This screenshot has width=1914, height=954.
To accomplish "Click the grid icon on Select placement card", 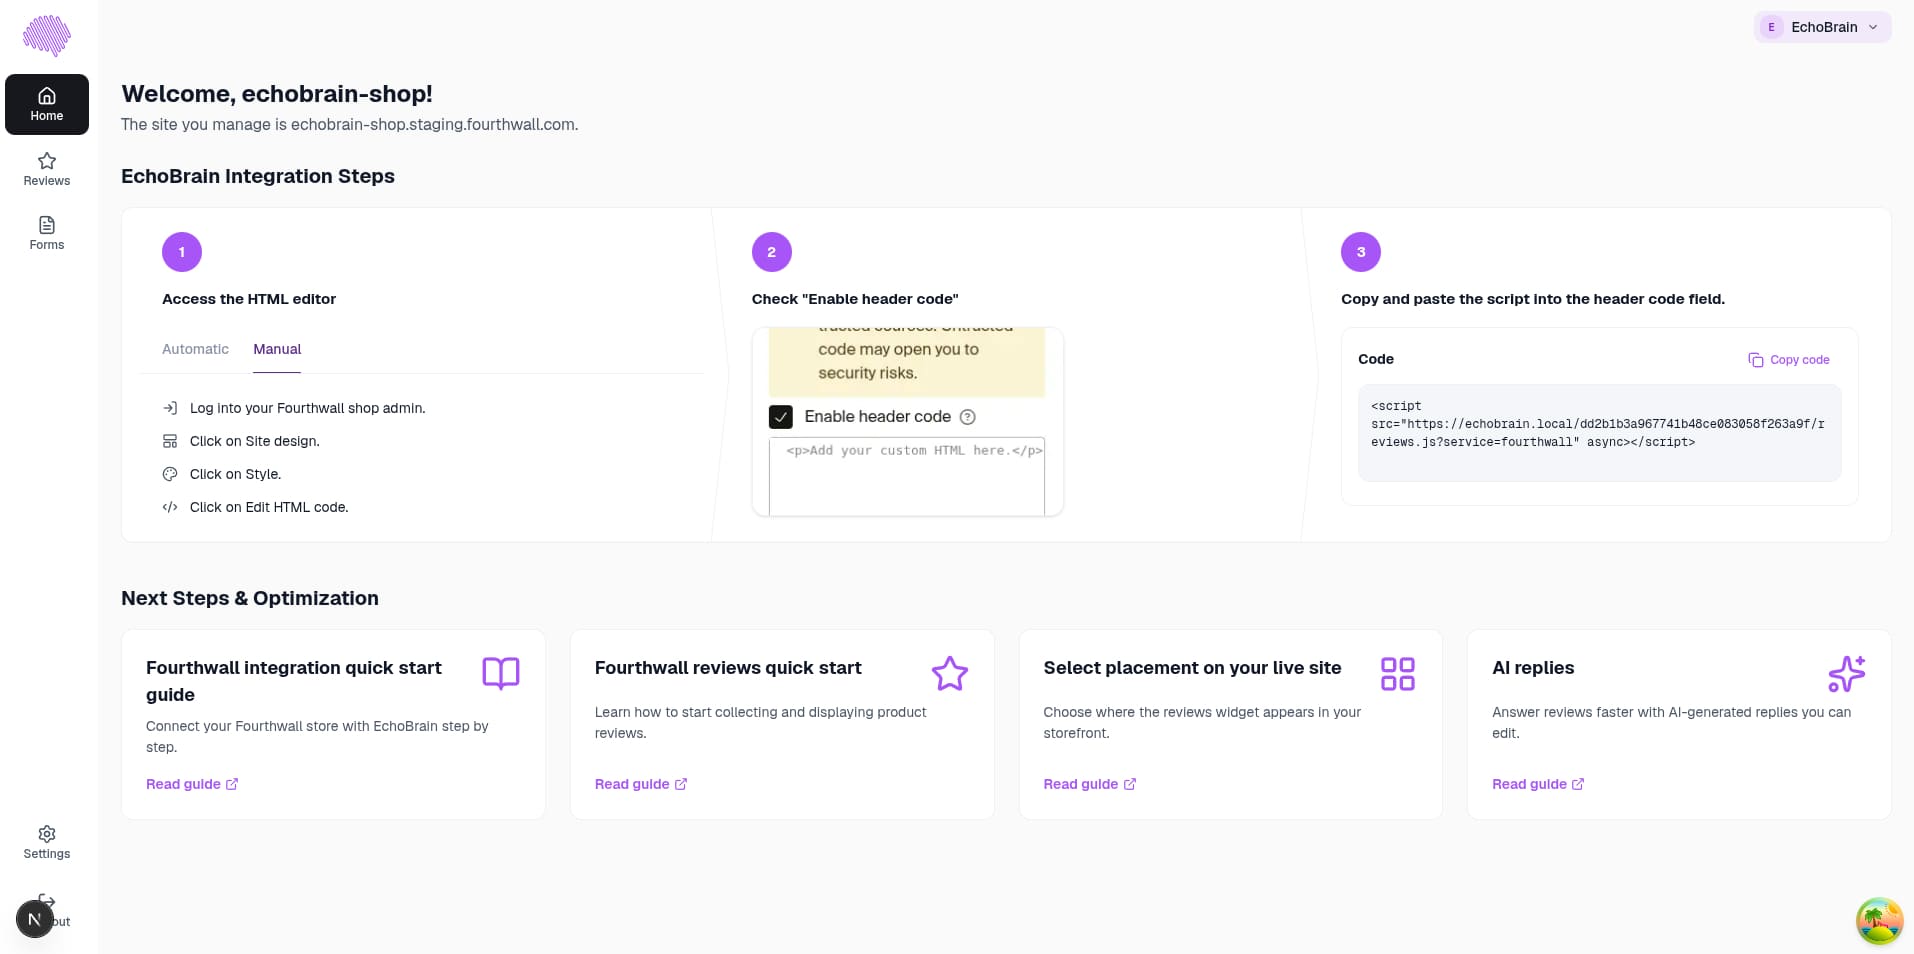I will pyautogui.click(x=1398, y=674).
